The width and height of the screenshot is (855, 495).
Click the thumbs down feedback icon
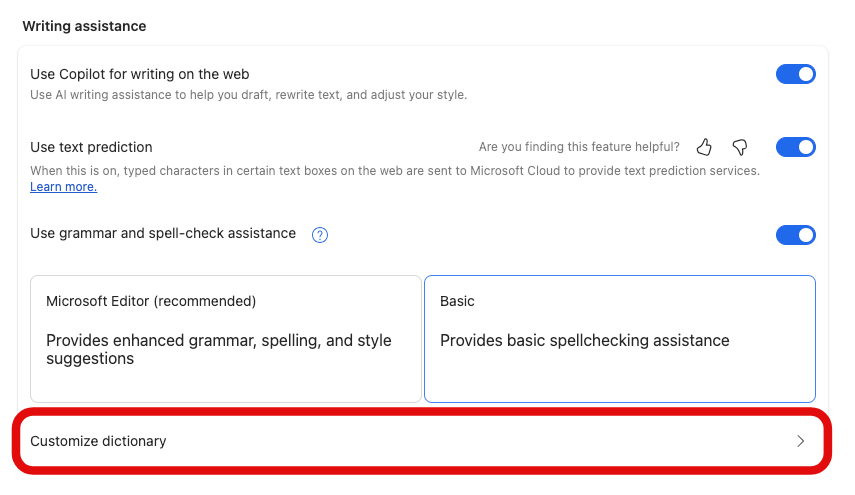(740, 148)
